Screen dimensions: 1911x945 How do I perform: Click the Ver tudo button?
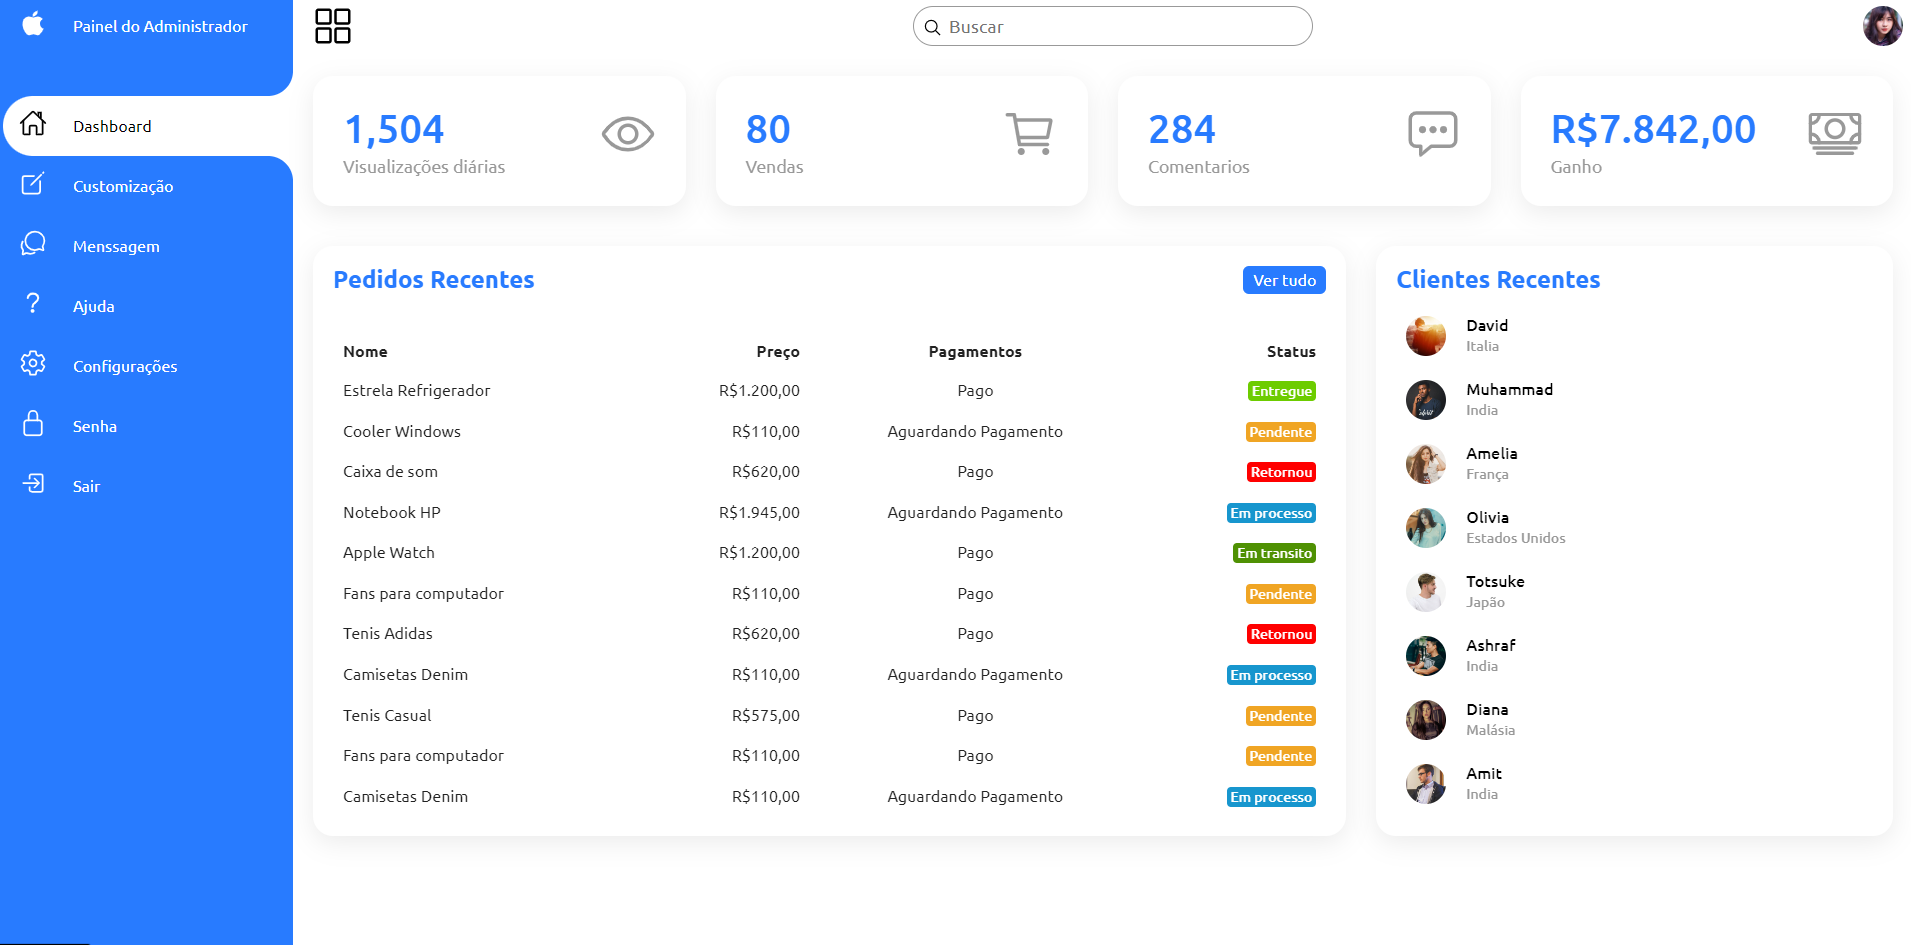coord(1283,280)
